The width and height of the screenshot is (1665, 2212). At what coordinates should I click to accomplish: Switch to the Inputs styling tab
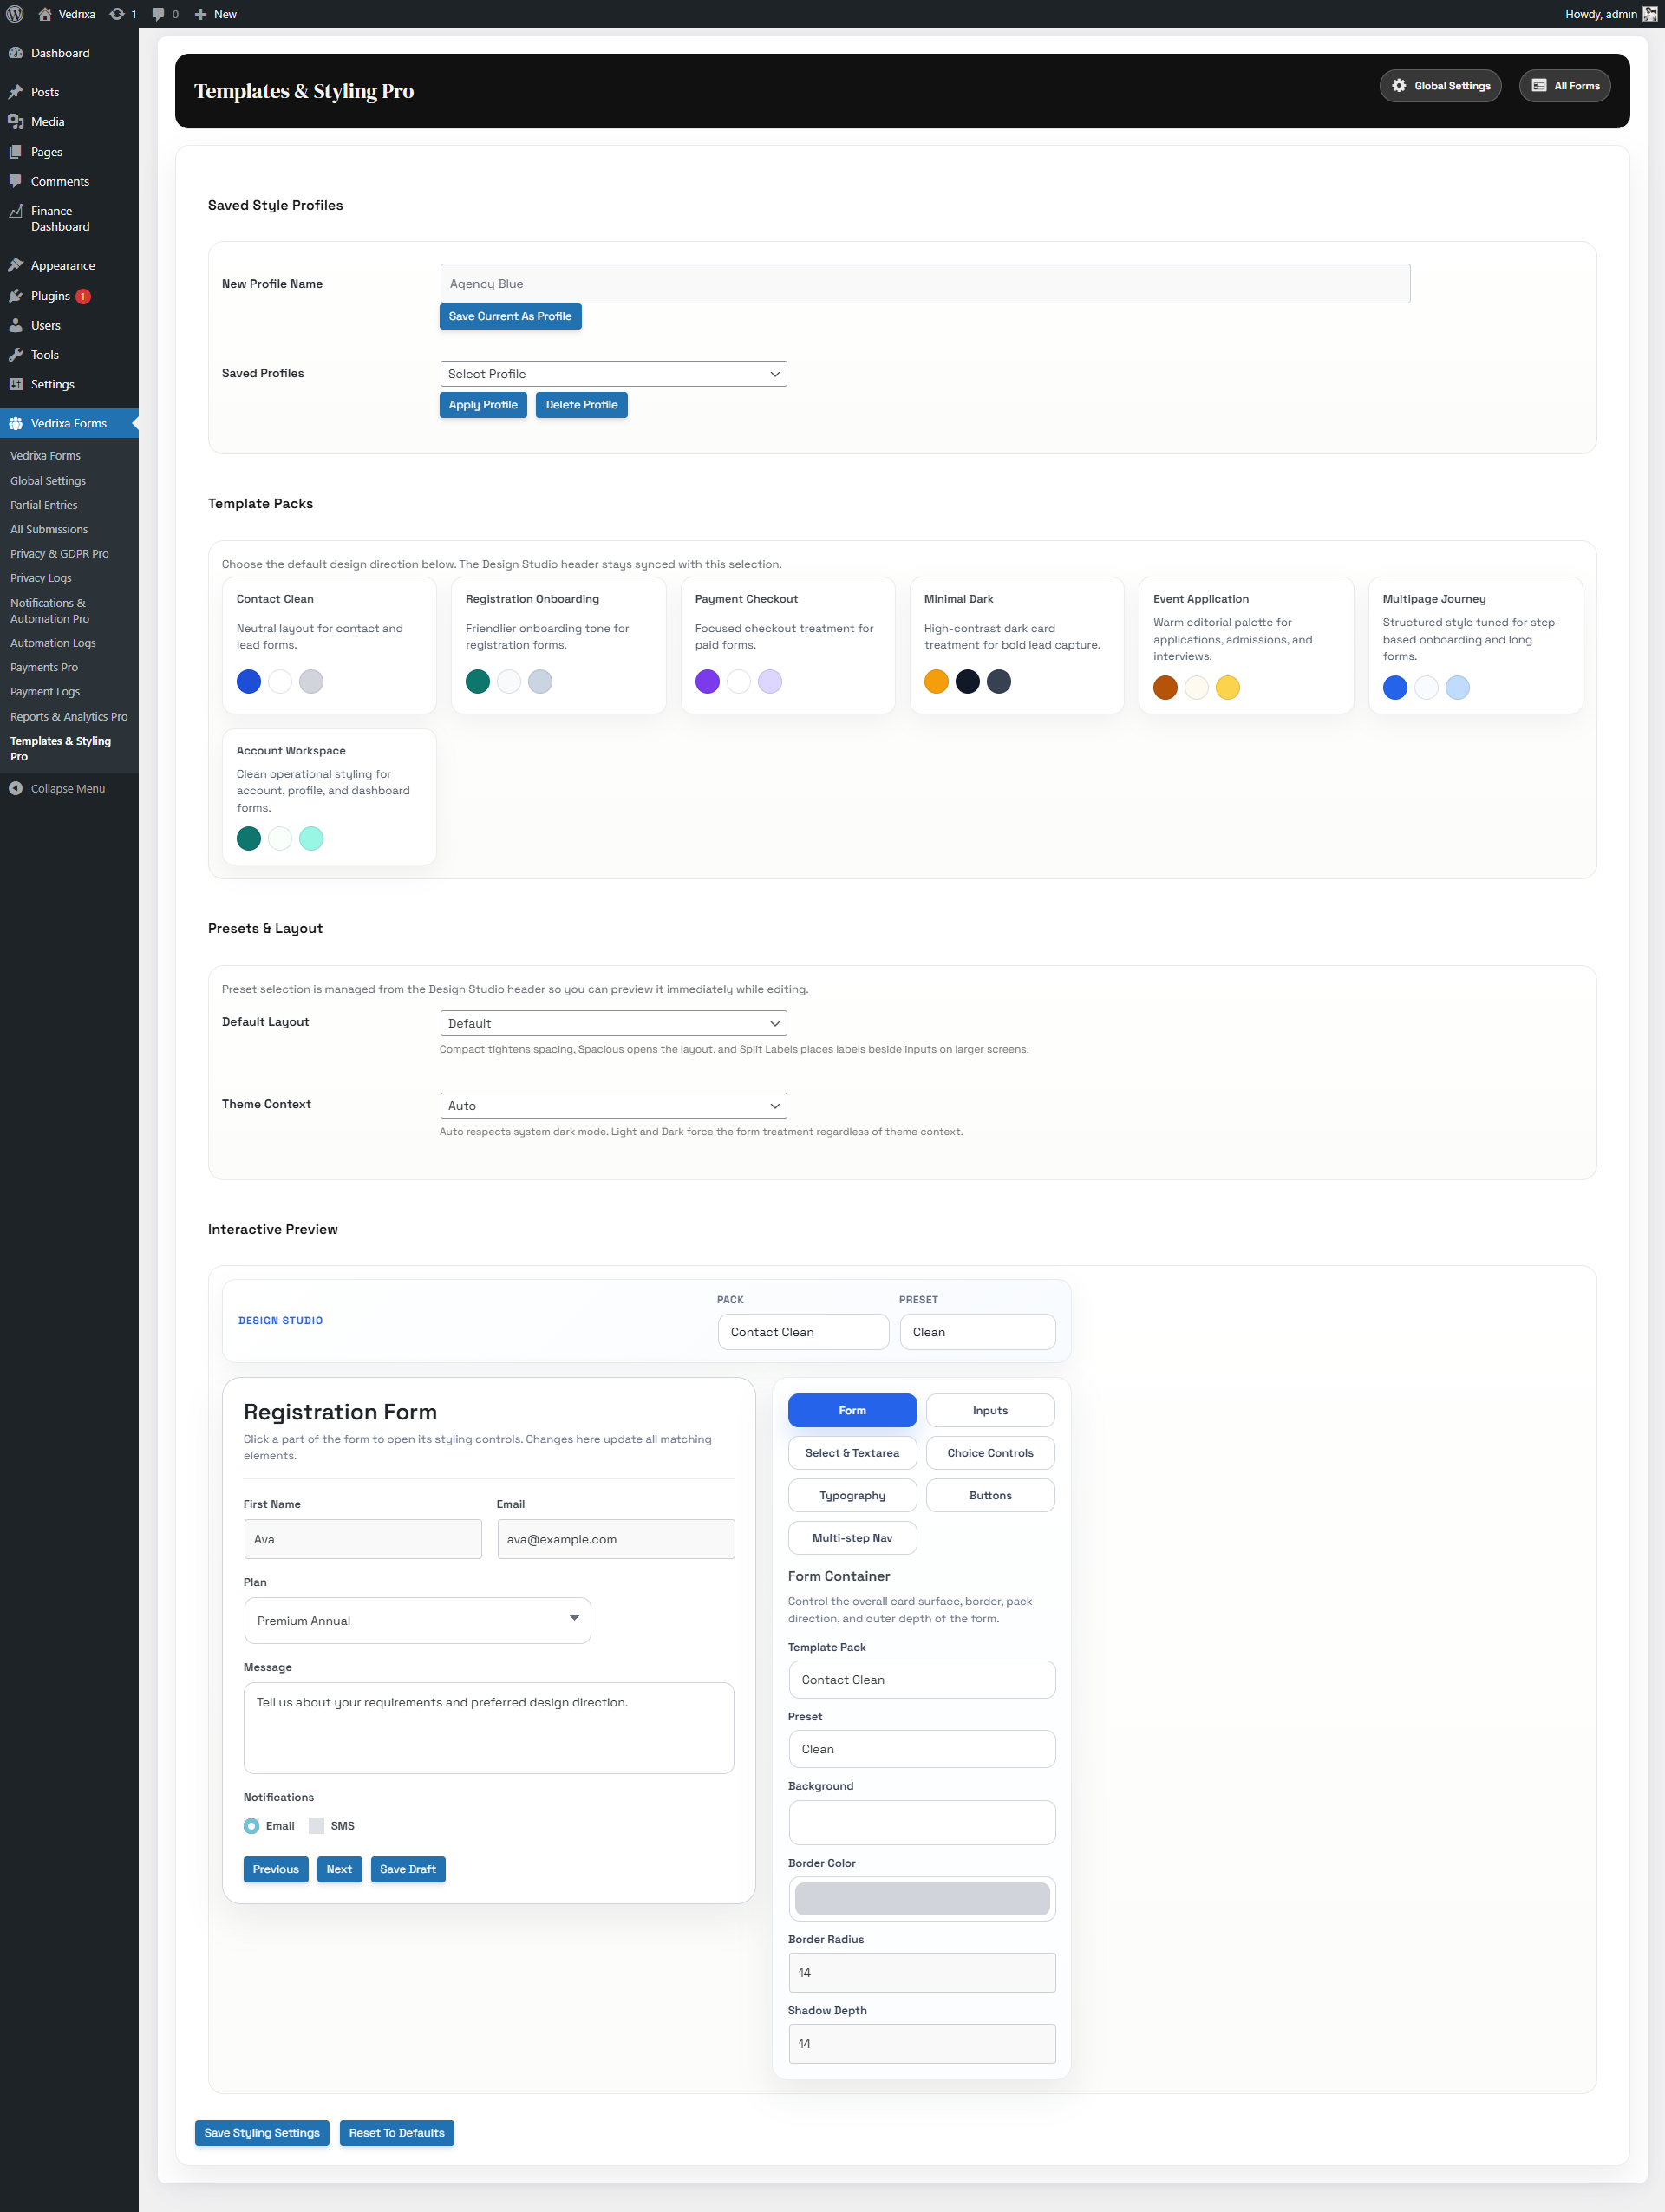pyautogui.click(x=990, y=1410)
